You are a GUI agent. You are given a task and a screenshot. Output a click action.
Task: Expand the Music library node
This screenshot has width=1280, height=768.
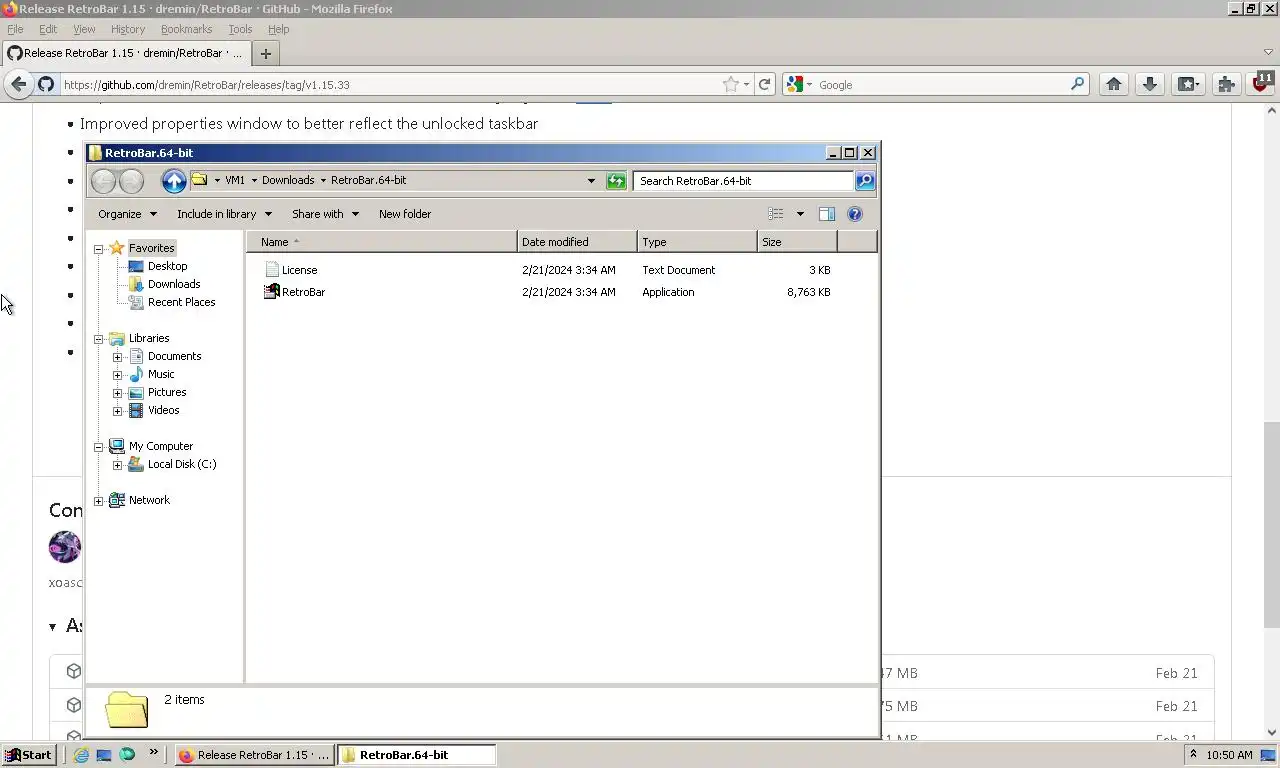click(118, 375)
